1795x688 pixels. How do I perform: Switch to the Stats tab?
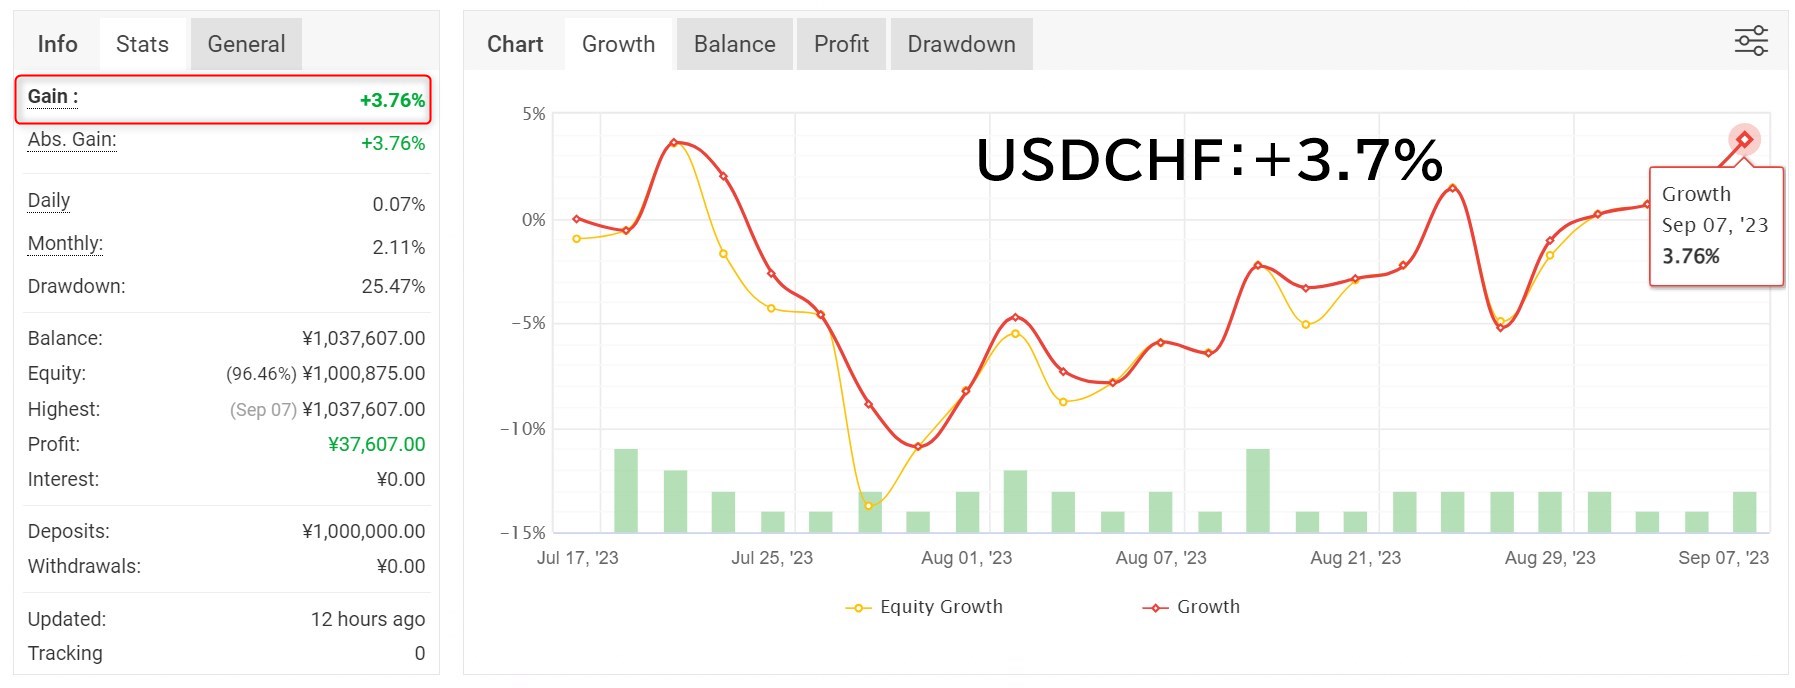click(x=142, y=44)
